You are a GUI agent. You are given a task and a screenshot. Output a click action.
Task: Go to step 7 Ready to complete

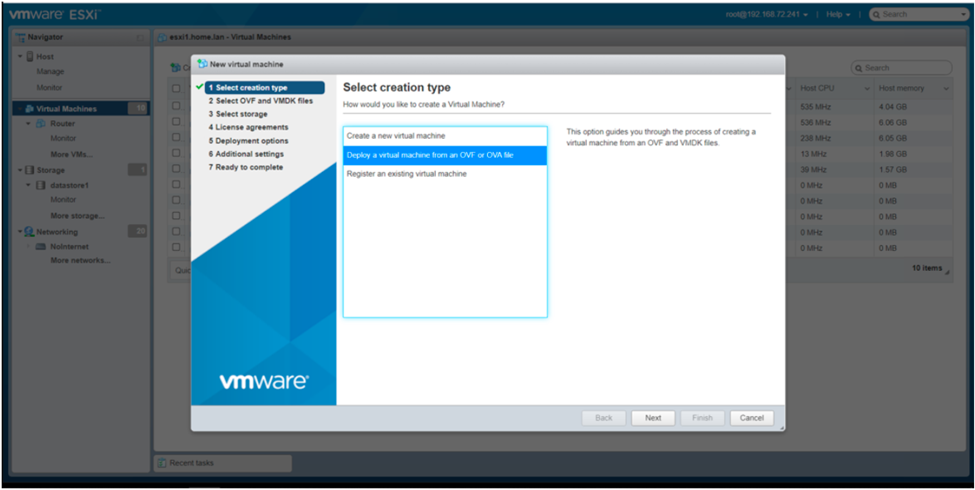246,168
